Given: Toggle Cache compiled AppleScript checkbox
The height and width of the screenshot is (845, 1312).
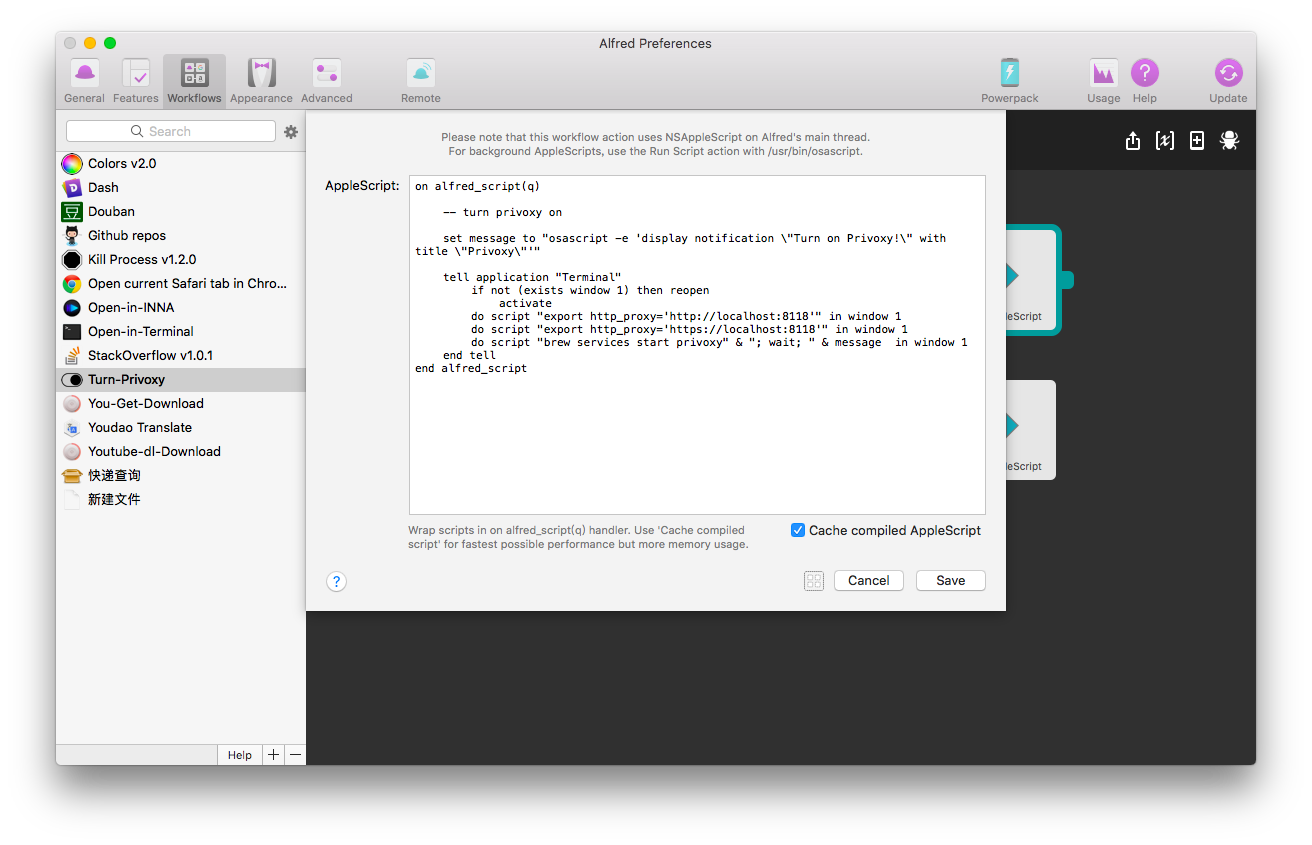Looking at the screenshot, I should (798, 530).
